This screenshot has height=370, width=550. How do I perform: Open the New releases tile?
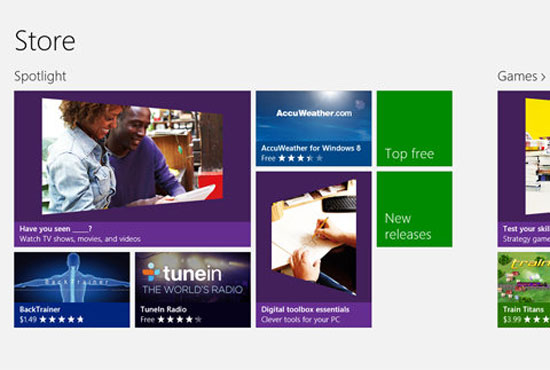pos(415,209)
